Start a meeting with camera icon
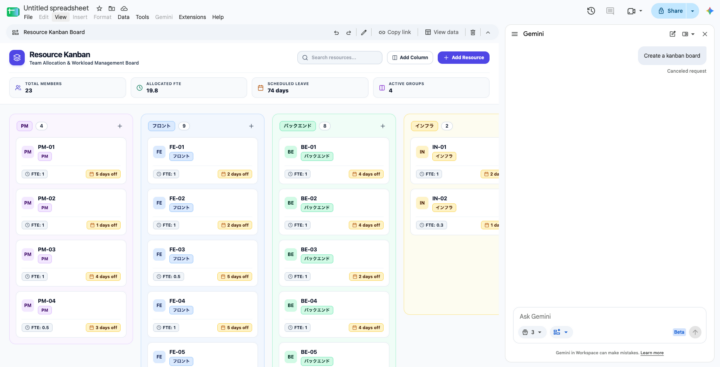This screenshot has width=720, height=367. click(x=631, y=11)
